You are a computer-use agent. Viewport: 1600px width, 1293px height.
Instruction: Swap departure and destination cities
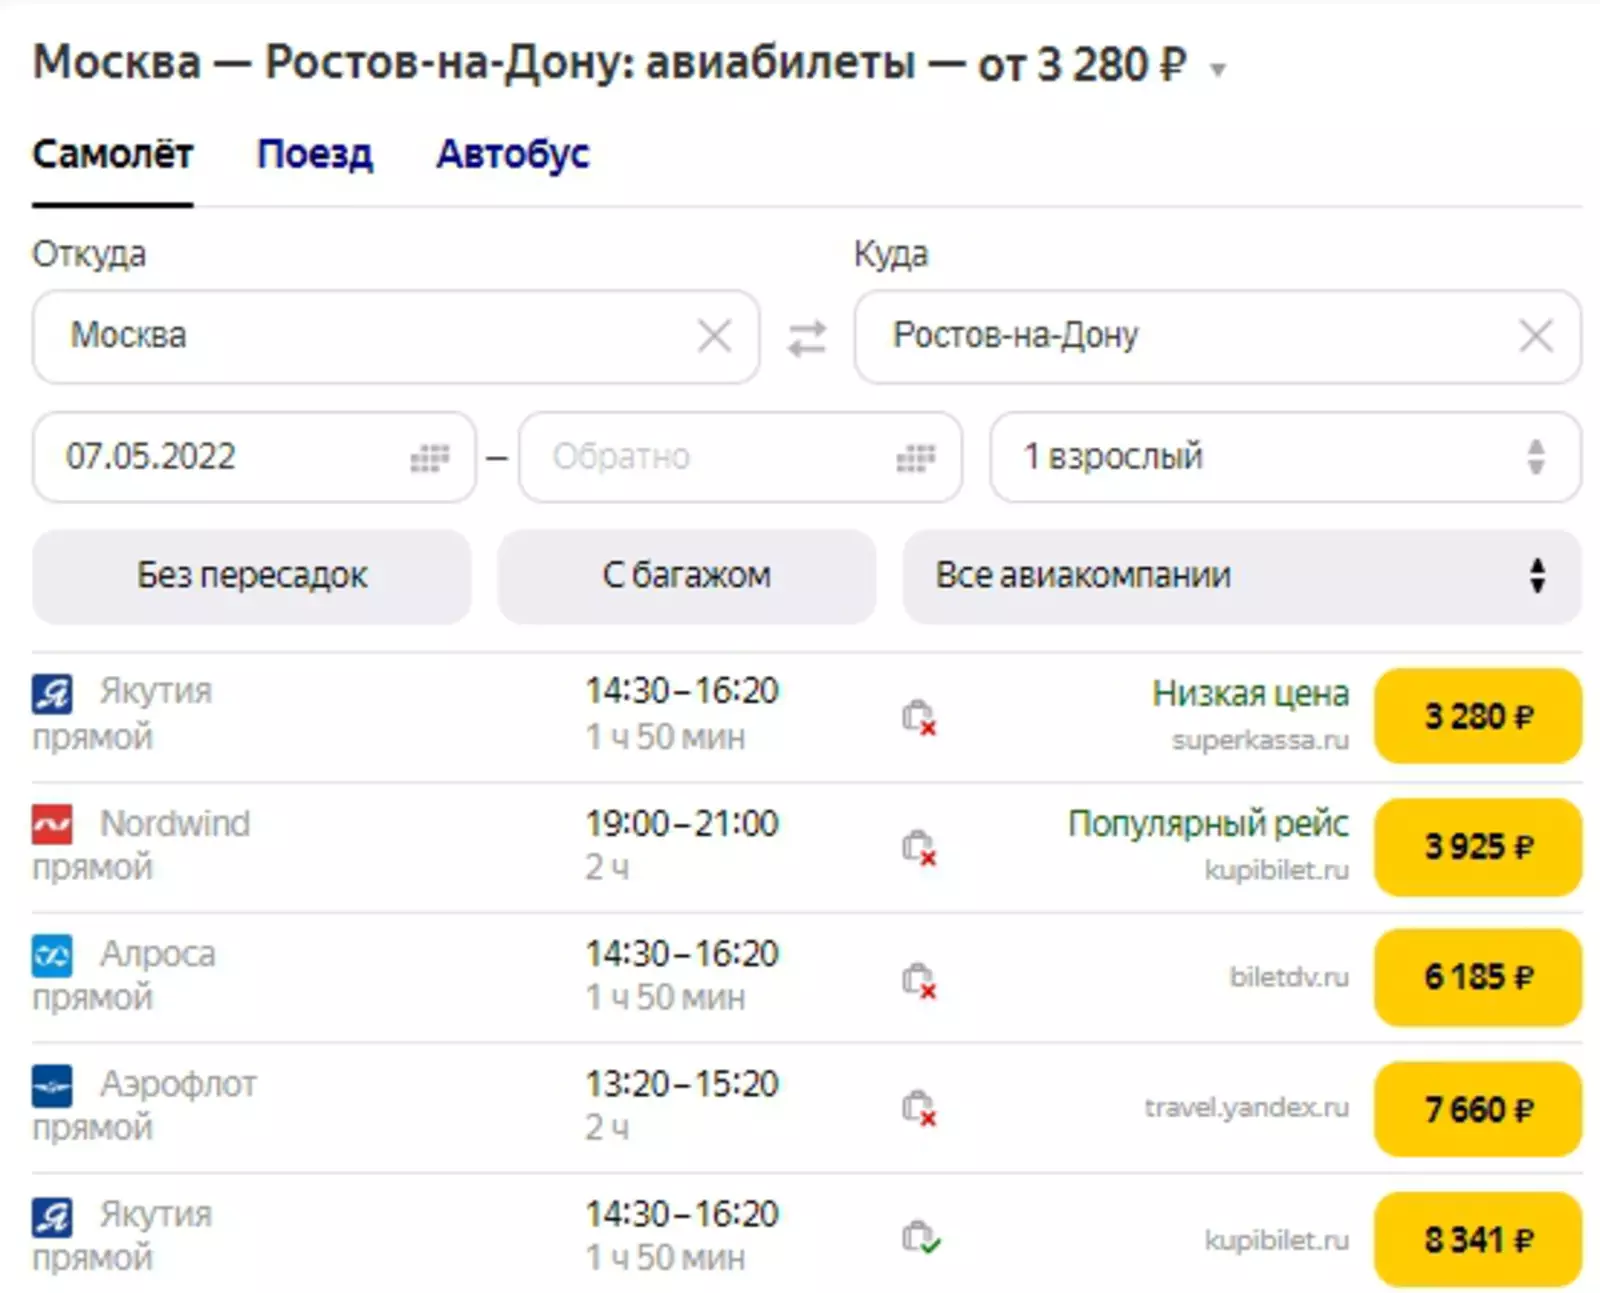click(x=806, y=338)
